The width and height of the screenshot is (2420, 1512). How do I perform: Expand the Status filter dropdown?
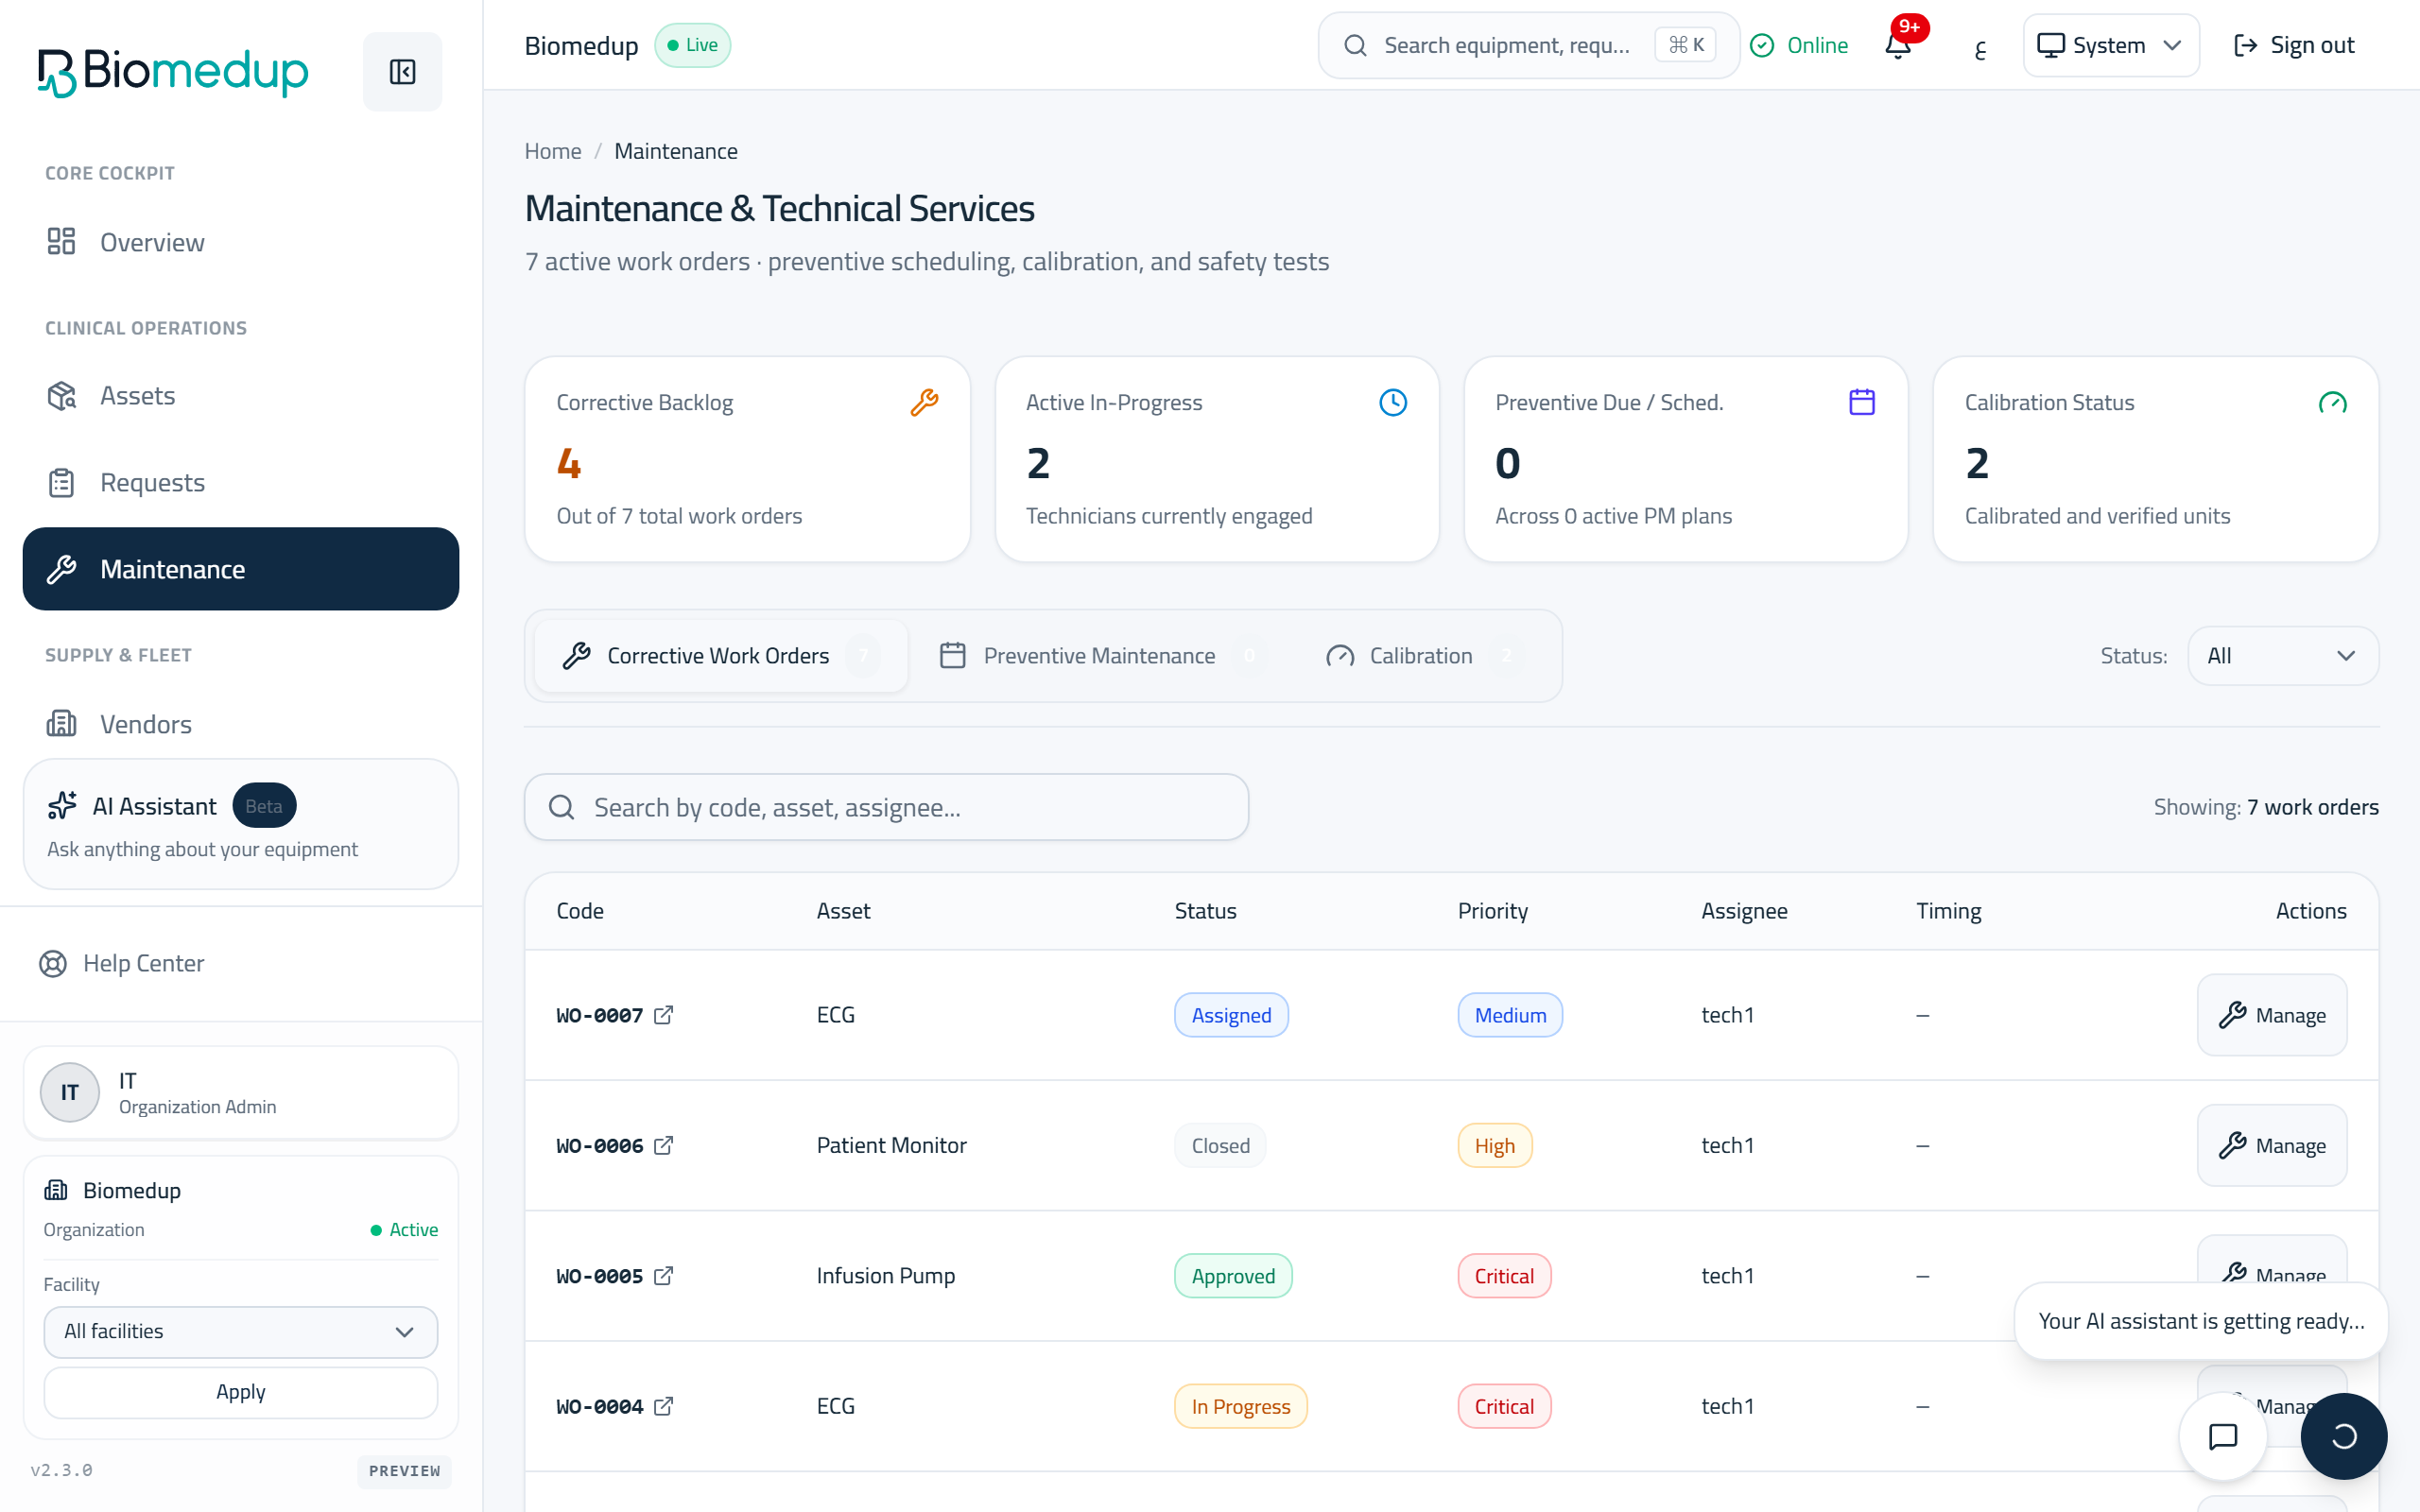click(x=2282, y=656)
